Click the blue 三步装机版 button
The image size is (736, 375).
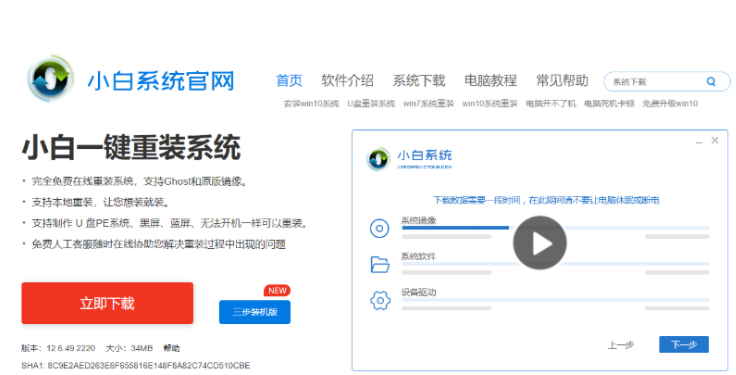coord(255,312)
